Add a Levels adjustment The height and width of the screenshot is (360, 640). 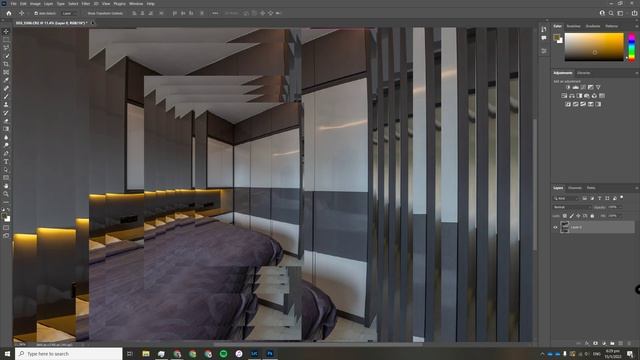pos(576,87)
